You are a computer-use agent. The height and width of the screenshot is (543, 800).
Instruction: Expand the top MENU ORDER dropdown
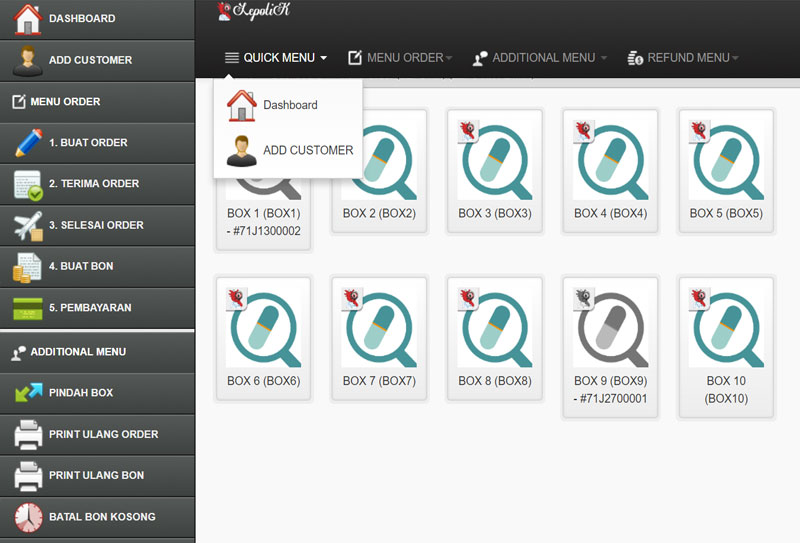[449, 58]
